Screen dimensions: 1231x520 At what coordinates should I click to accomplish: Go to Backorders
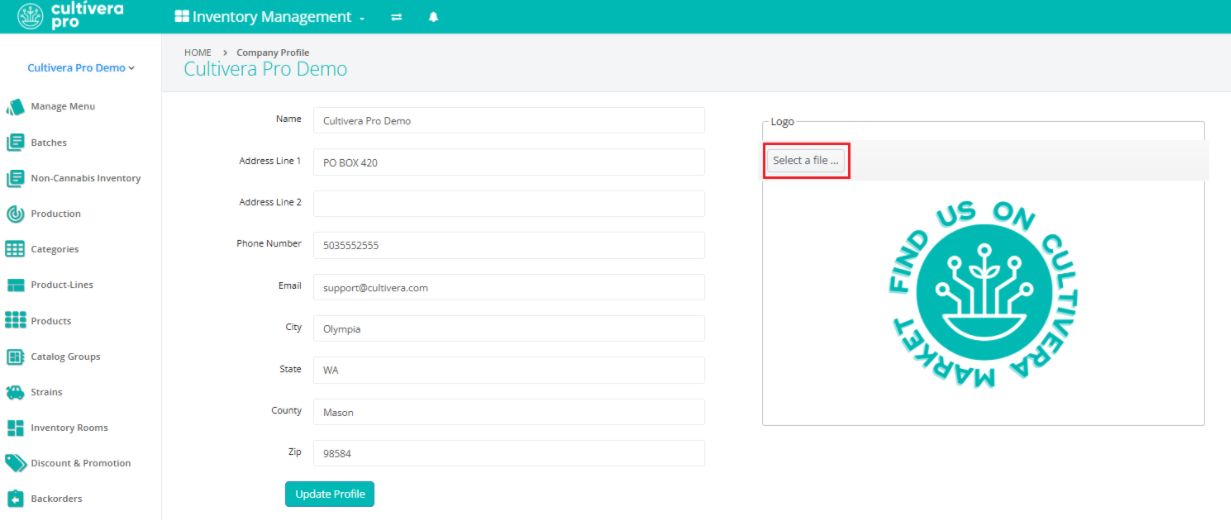click(x=57, y=498)
